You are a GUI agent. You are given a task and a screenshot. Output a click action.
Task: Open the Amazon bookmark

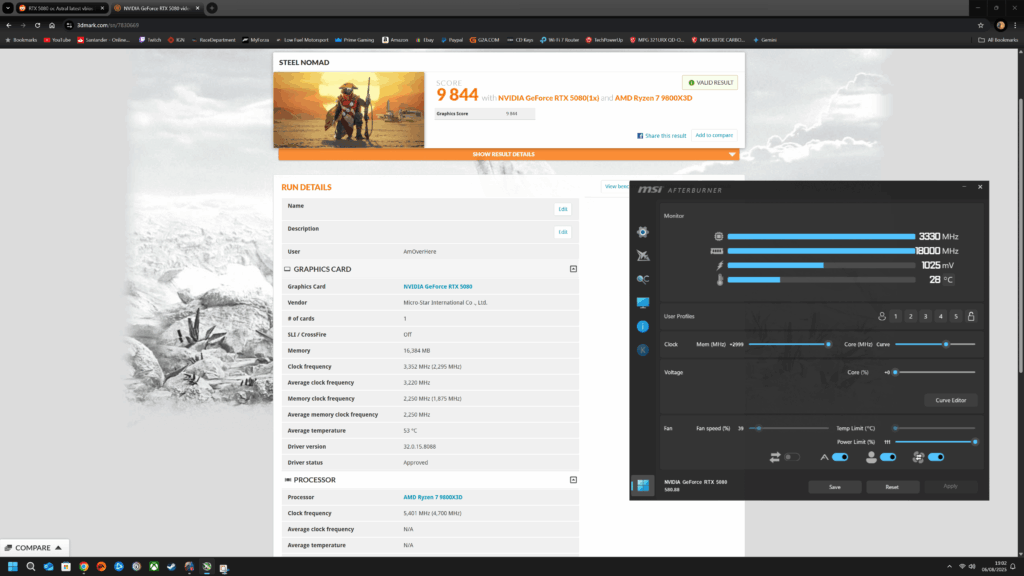pyautogui.click(x=395, y=40)
